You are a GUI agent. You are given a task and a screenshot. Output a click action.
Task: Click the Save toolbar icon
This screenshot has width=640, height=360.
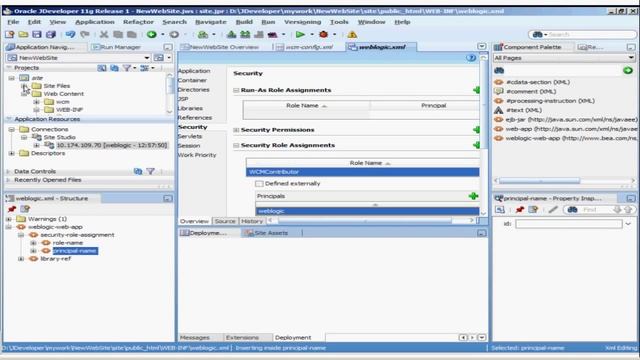click(37, 35)
